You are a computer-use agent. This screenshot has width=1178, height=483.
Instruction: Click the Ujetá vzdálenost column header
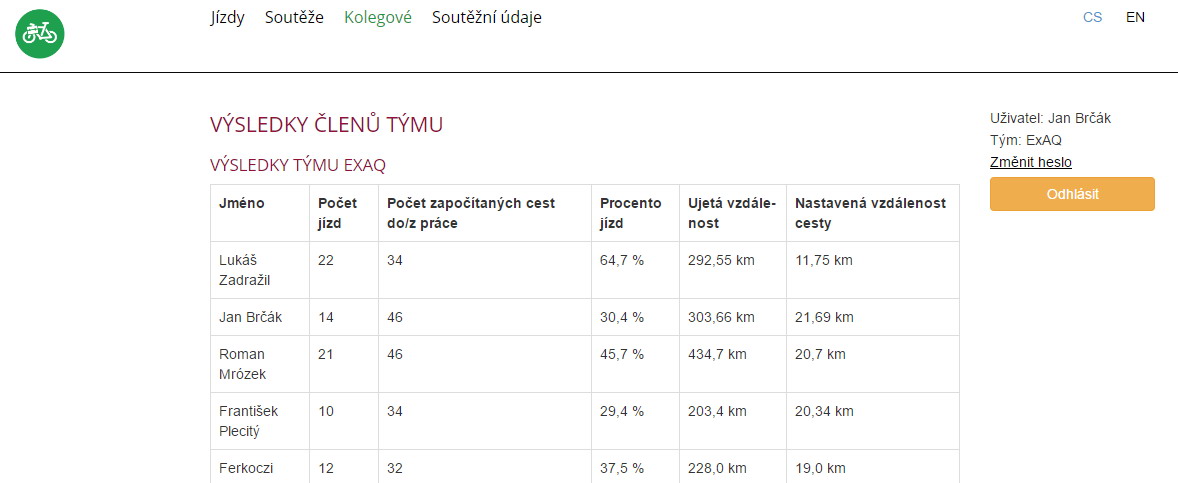pyautogui.click(x=733, y=213)
